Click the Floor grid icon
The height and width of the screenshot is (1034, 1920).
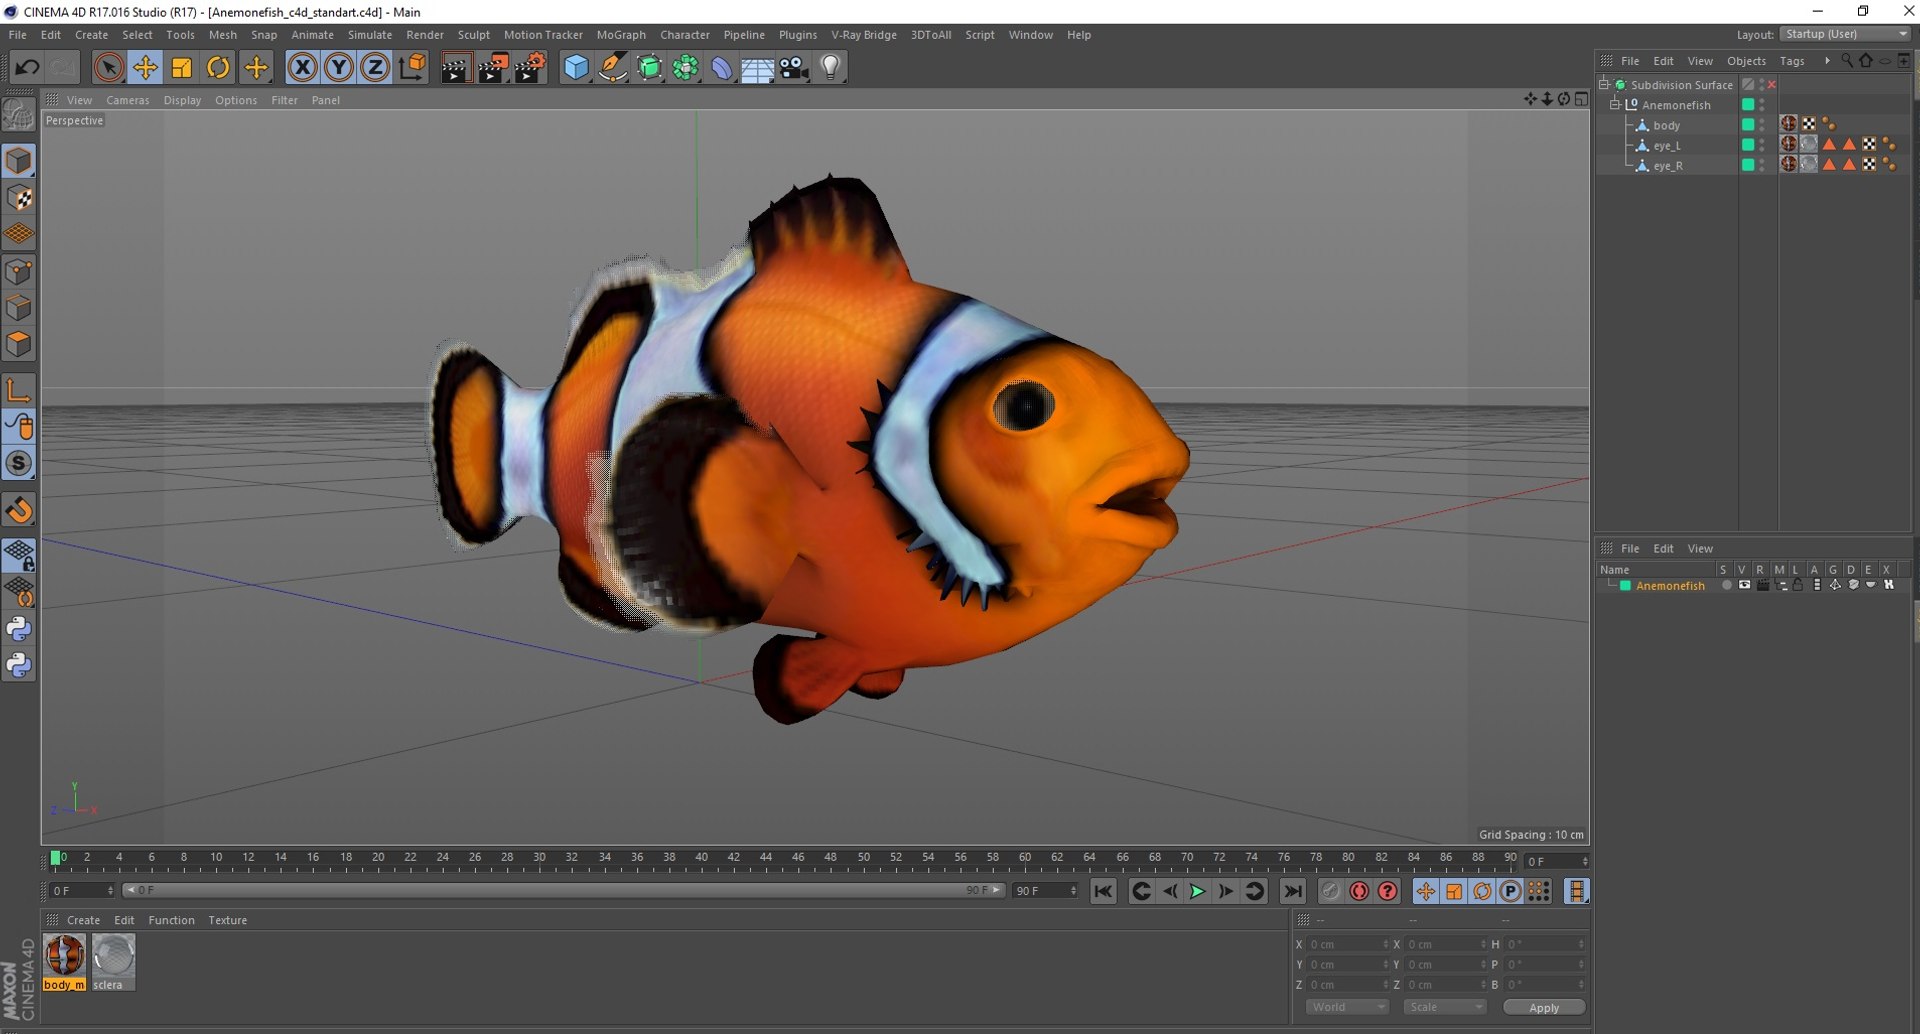point(757,68)
